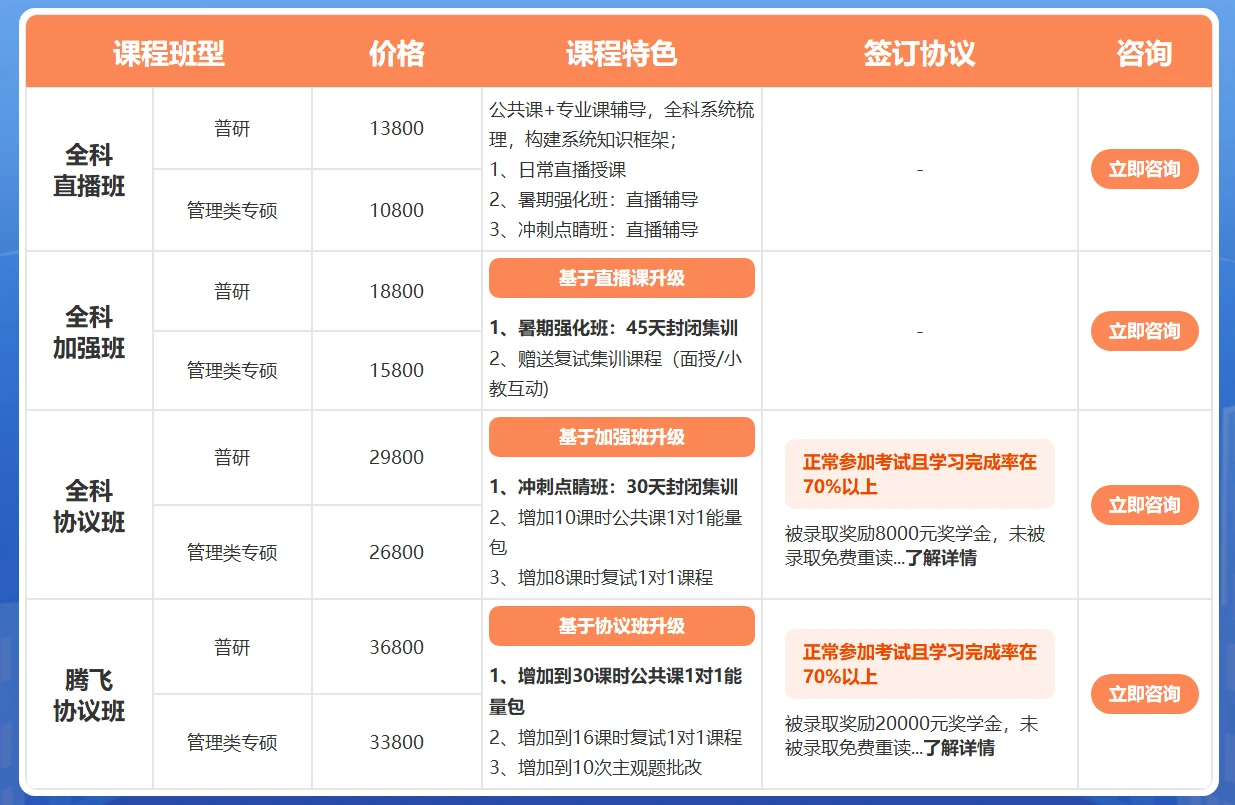Select 普研 under 全科加强班

(232, 291)
